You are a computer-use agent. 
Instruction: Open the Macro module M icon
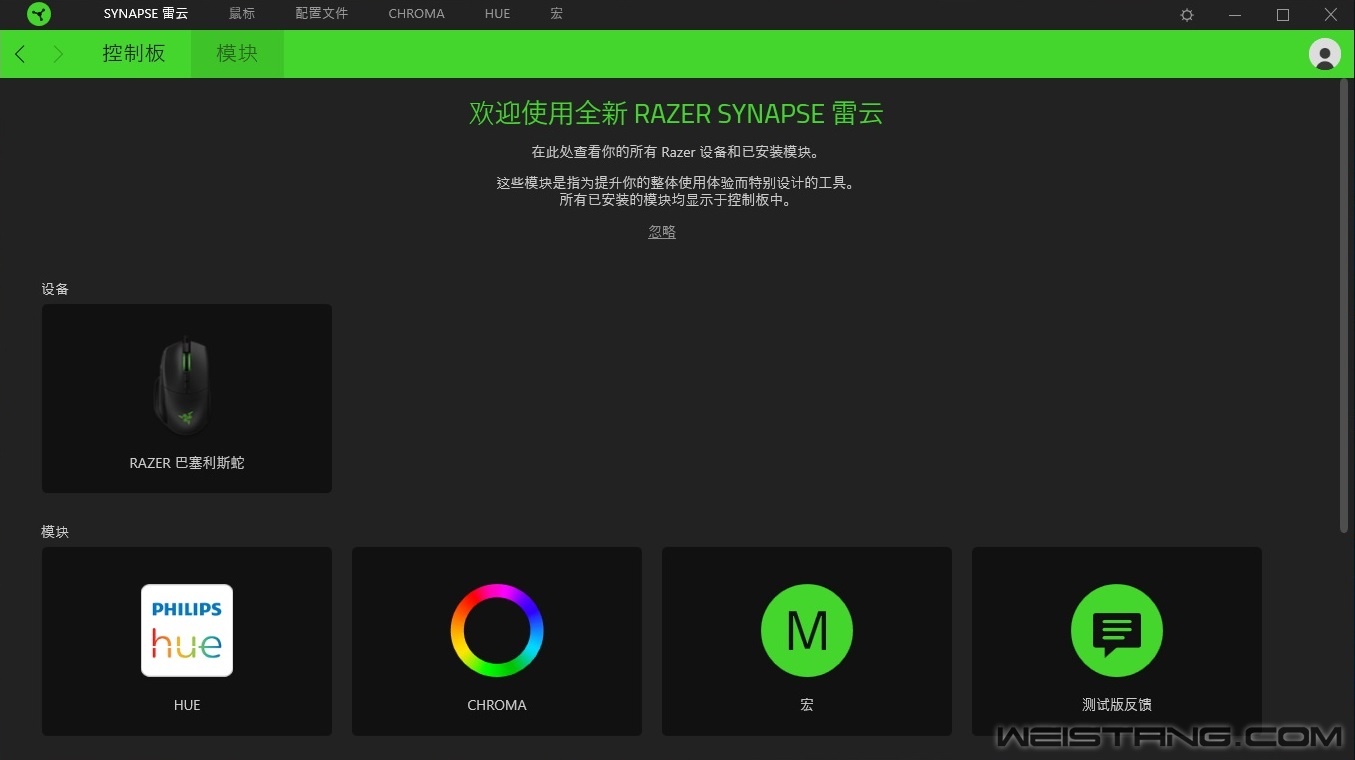(x=807, y=630)
